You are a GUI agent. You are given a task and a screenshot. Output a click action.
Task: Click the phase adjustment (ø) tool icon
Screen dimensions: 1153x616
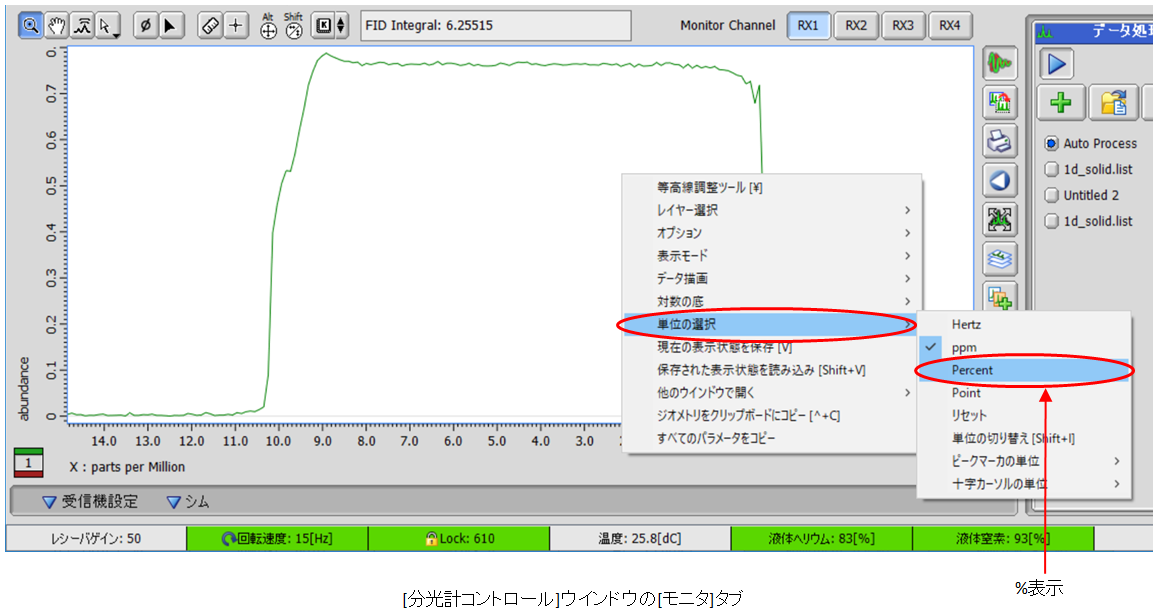click(x=146, y=25)
